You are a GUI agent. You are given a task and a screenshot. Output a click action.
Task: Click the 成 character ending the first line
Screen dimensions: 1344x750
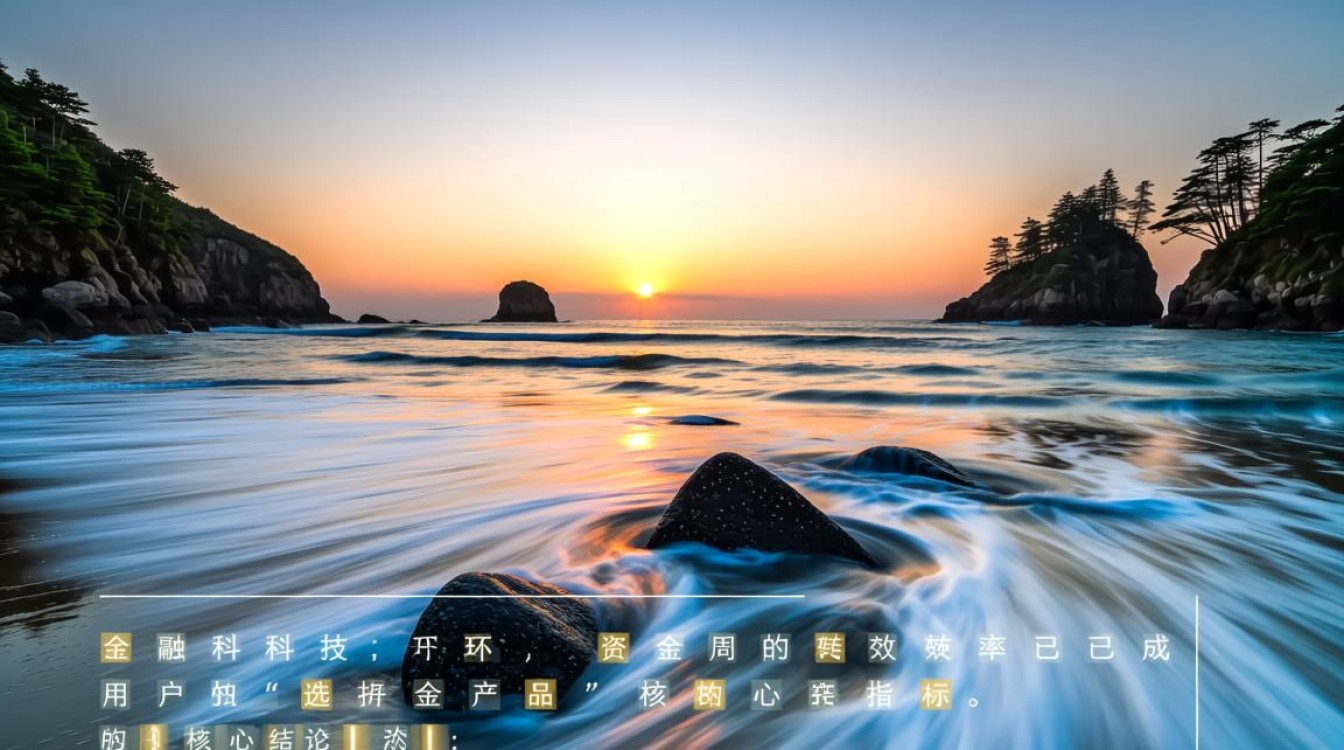(1155, 648)
